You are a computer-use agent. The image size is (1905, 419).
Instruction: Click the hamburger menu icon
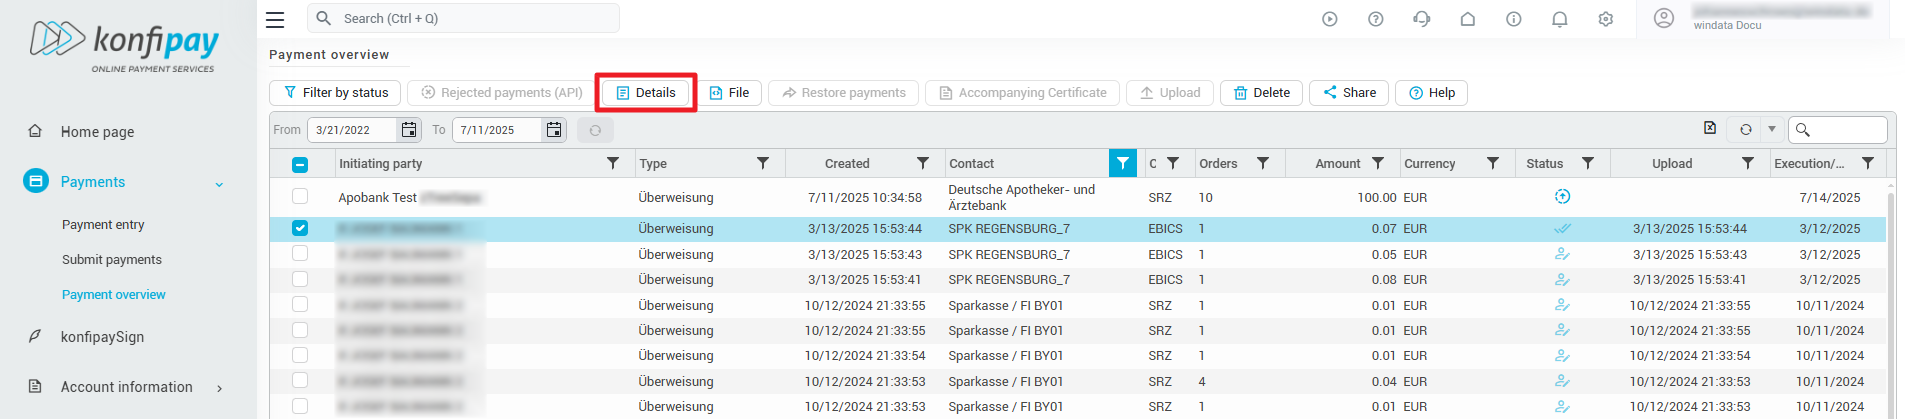(275, 19)
